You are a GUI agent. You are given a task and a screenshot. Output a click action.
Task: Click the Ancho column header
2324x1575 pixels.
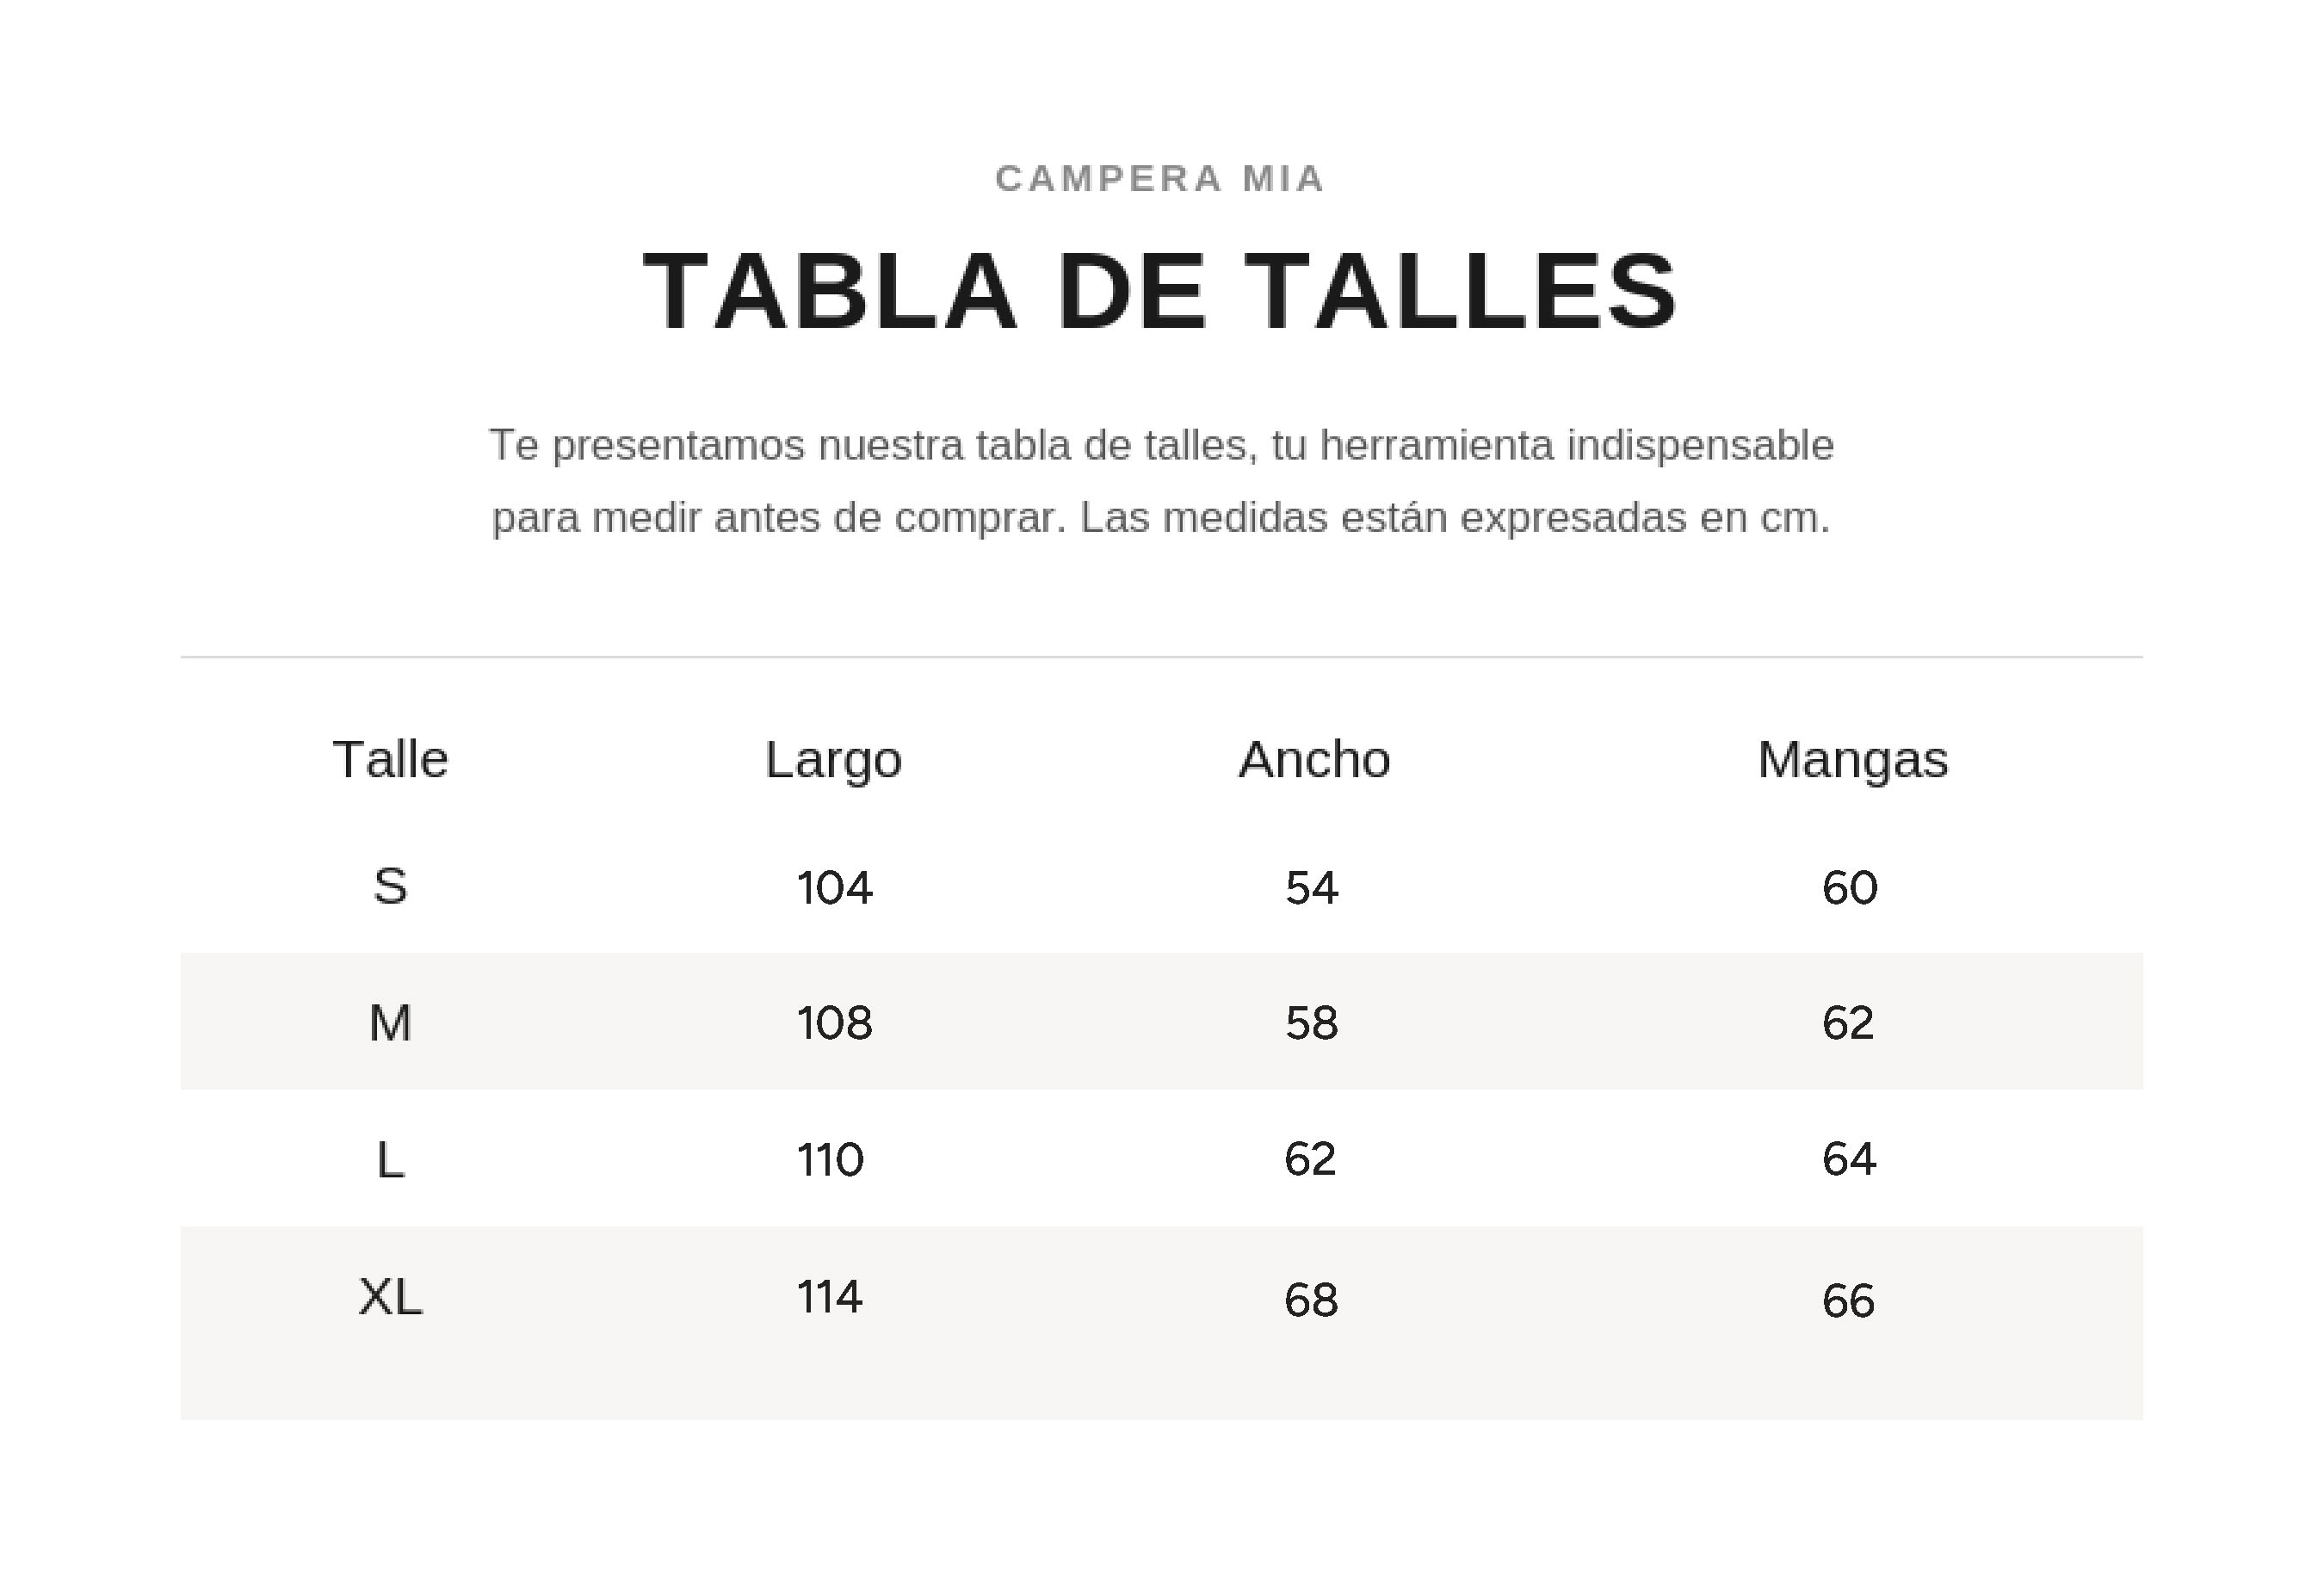point(1314,759)
